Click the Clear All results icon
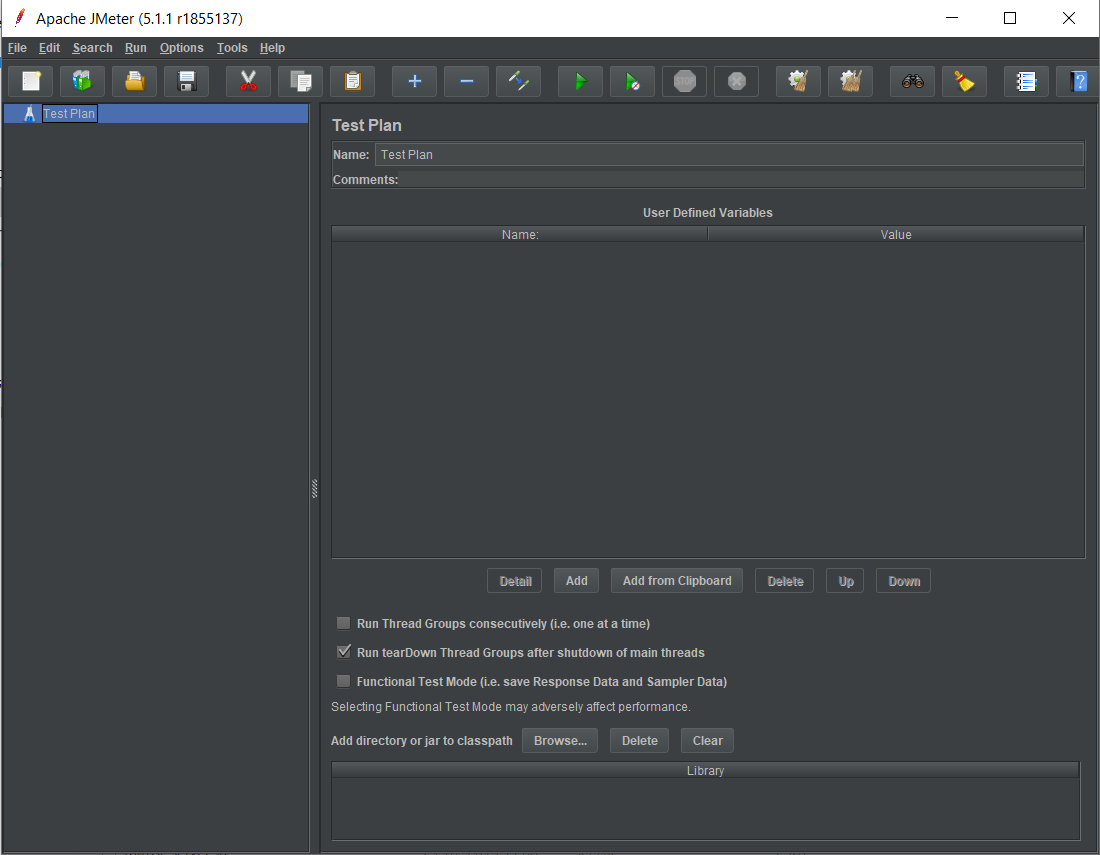The width and height of the screenshot is (1100, 855). point(850,81)
